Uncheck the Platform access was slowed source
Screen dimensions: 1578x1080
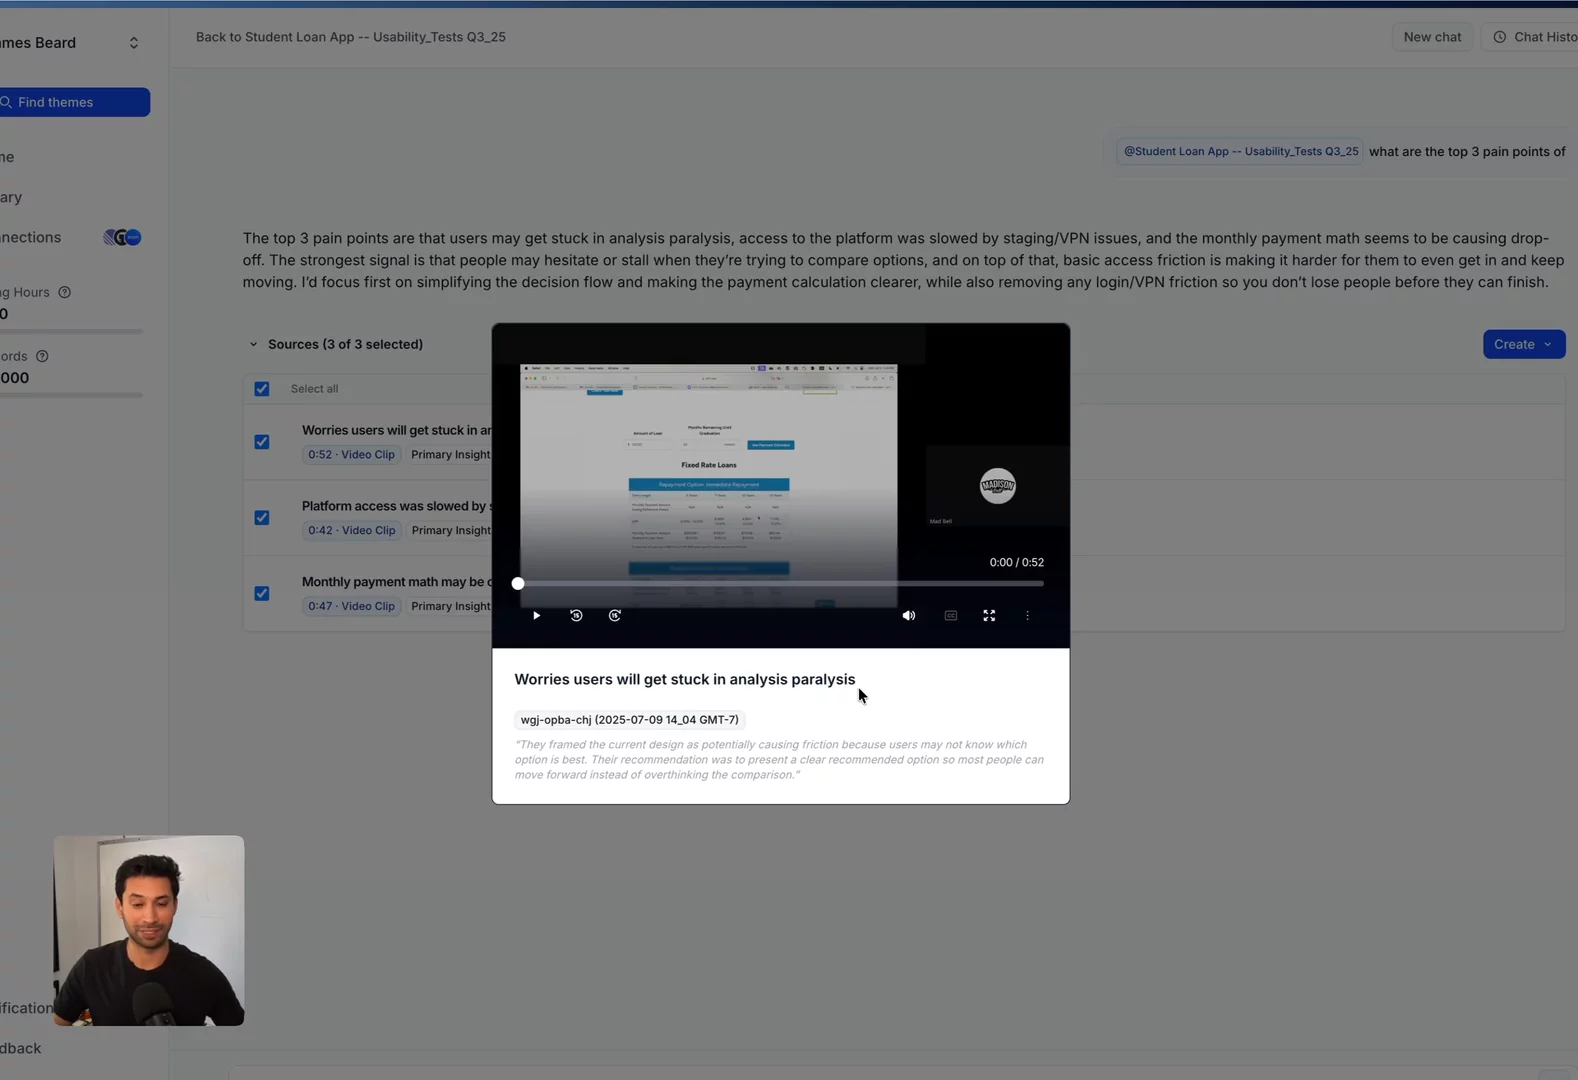point(262,518)
